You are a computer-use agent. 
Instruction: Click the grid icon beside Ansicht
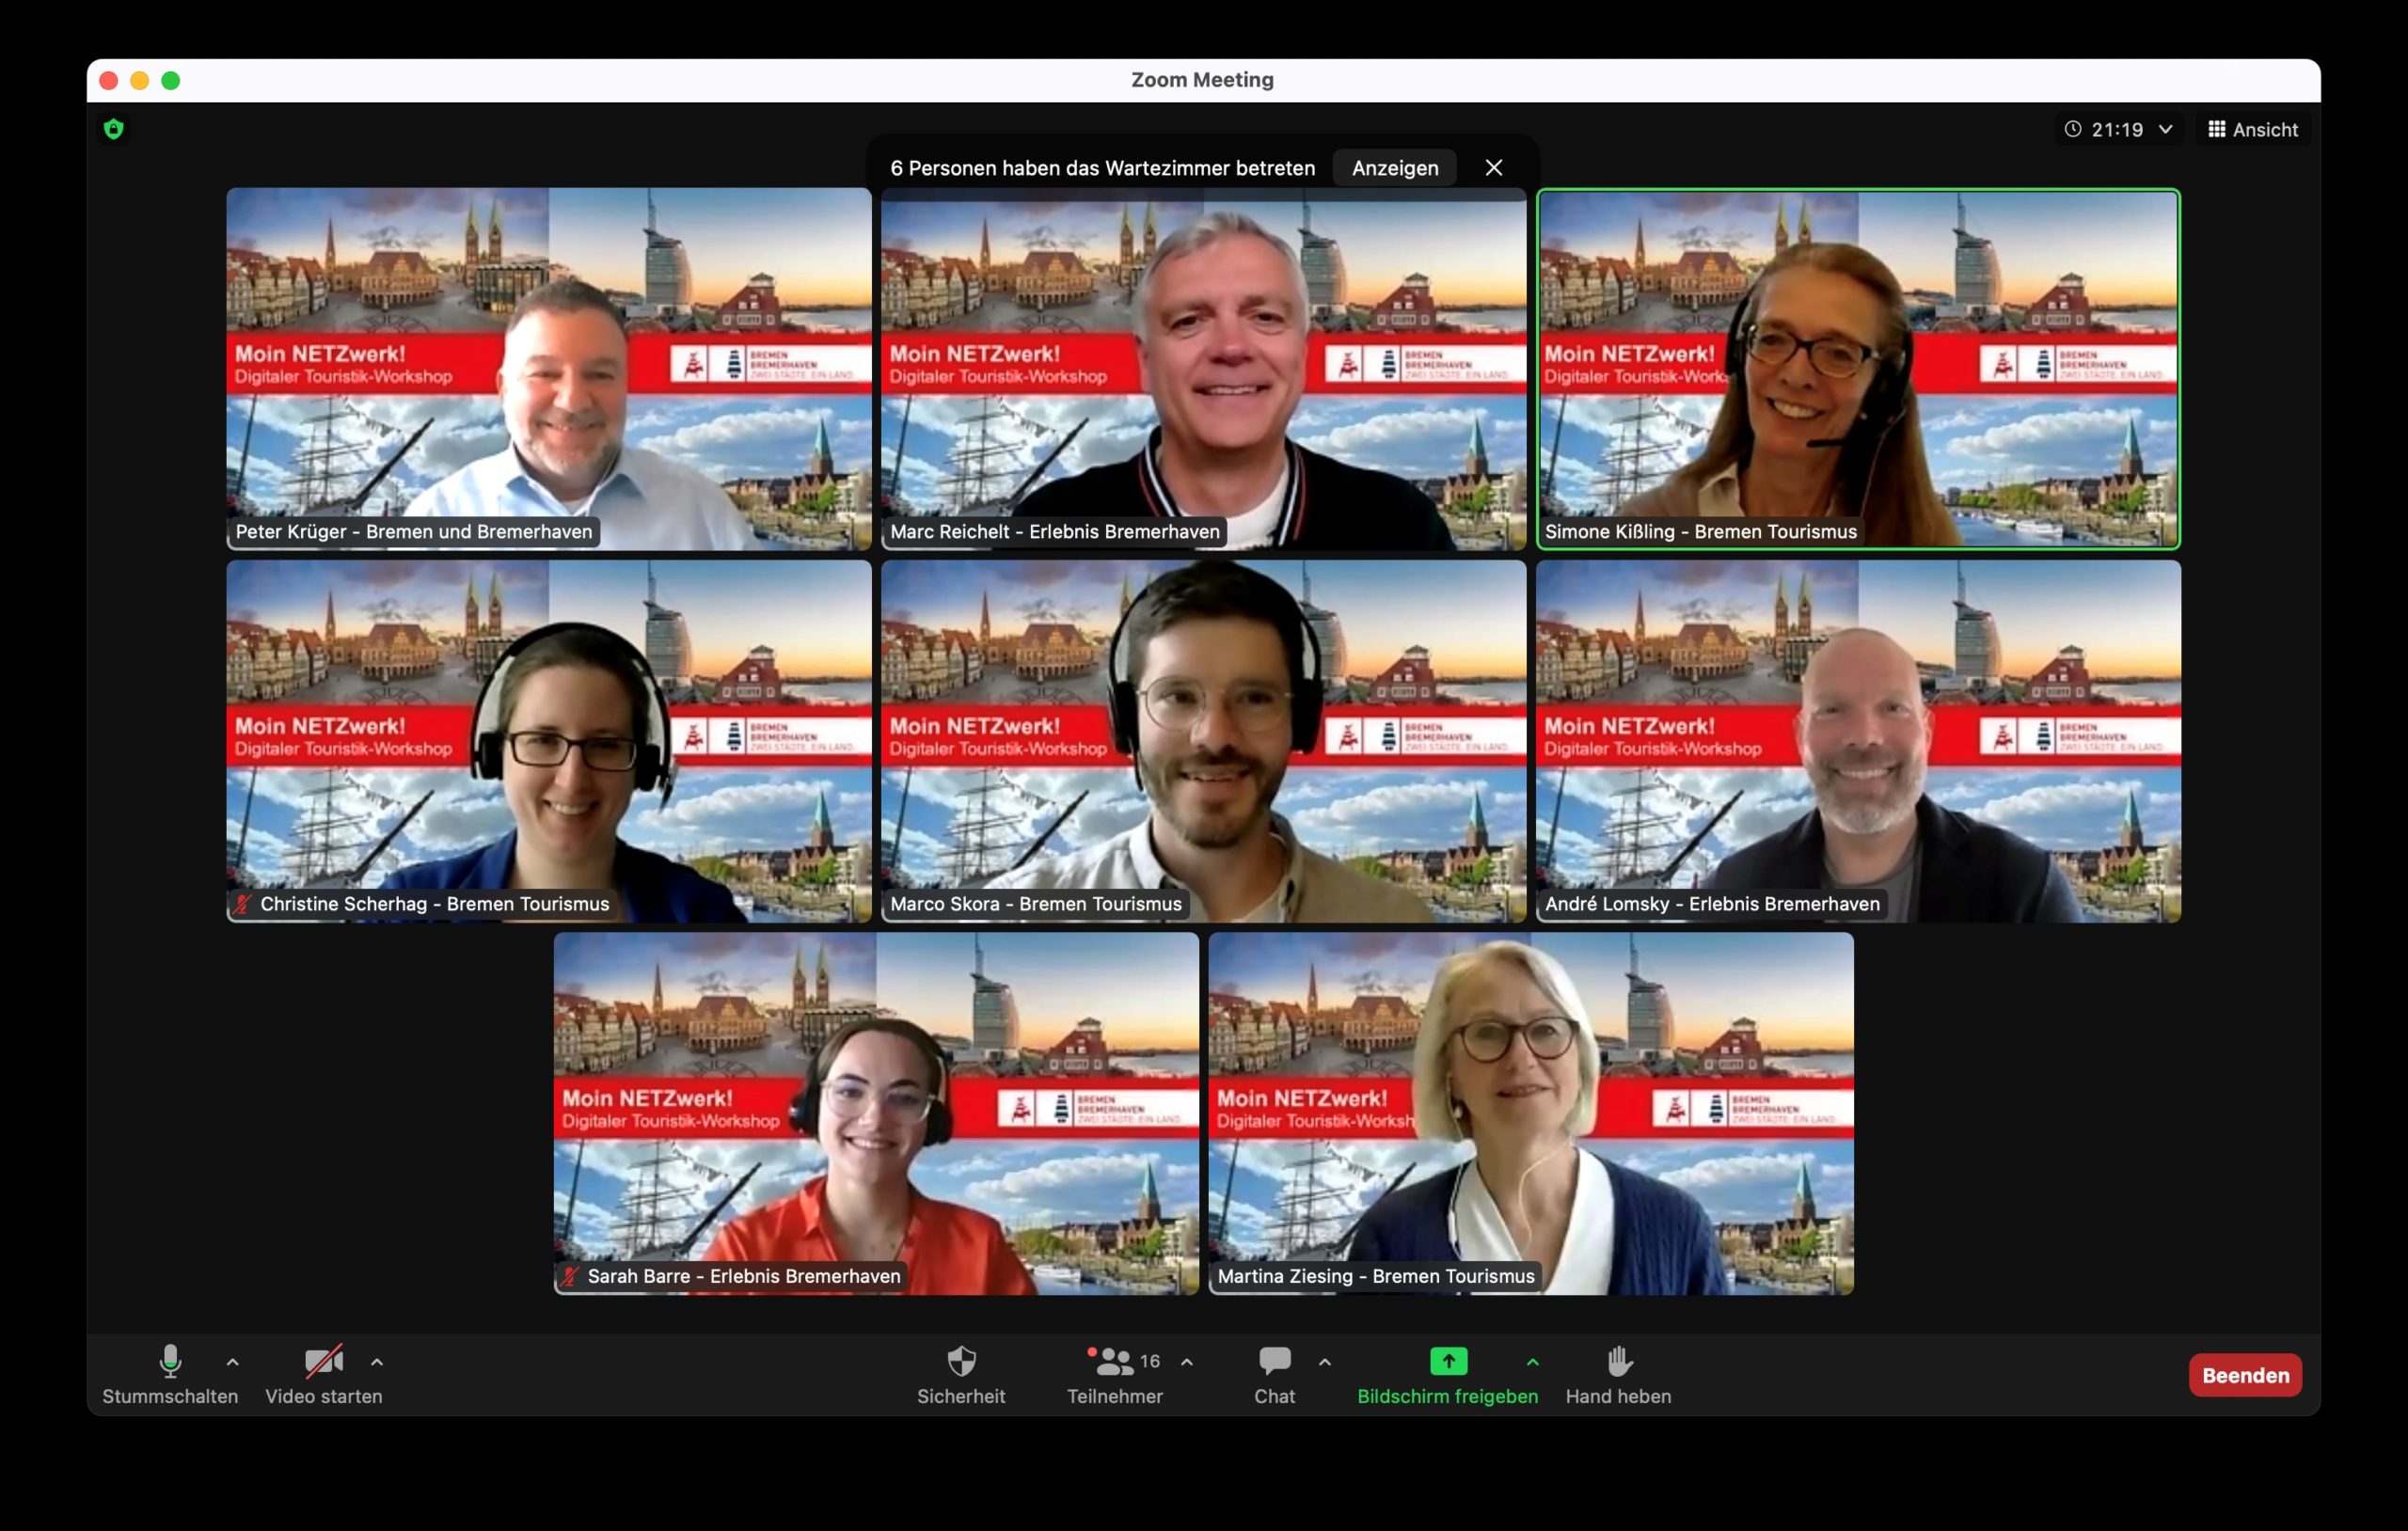pos(2216,129)
